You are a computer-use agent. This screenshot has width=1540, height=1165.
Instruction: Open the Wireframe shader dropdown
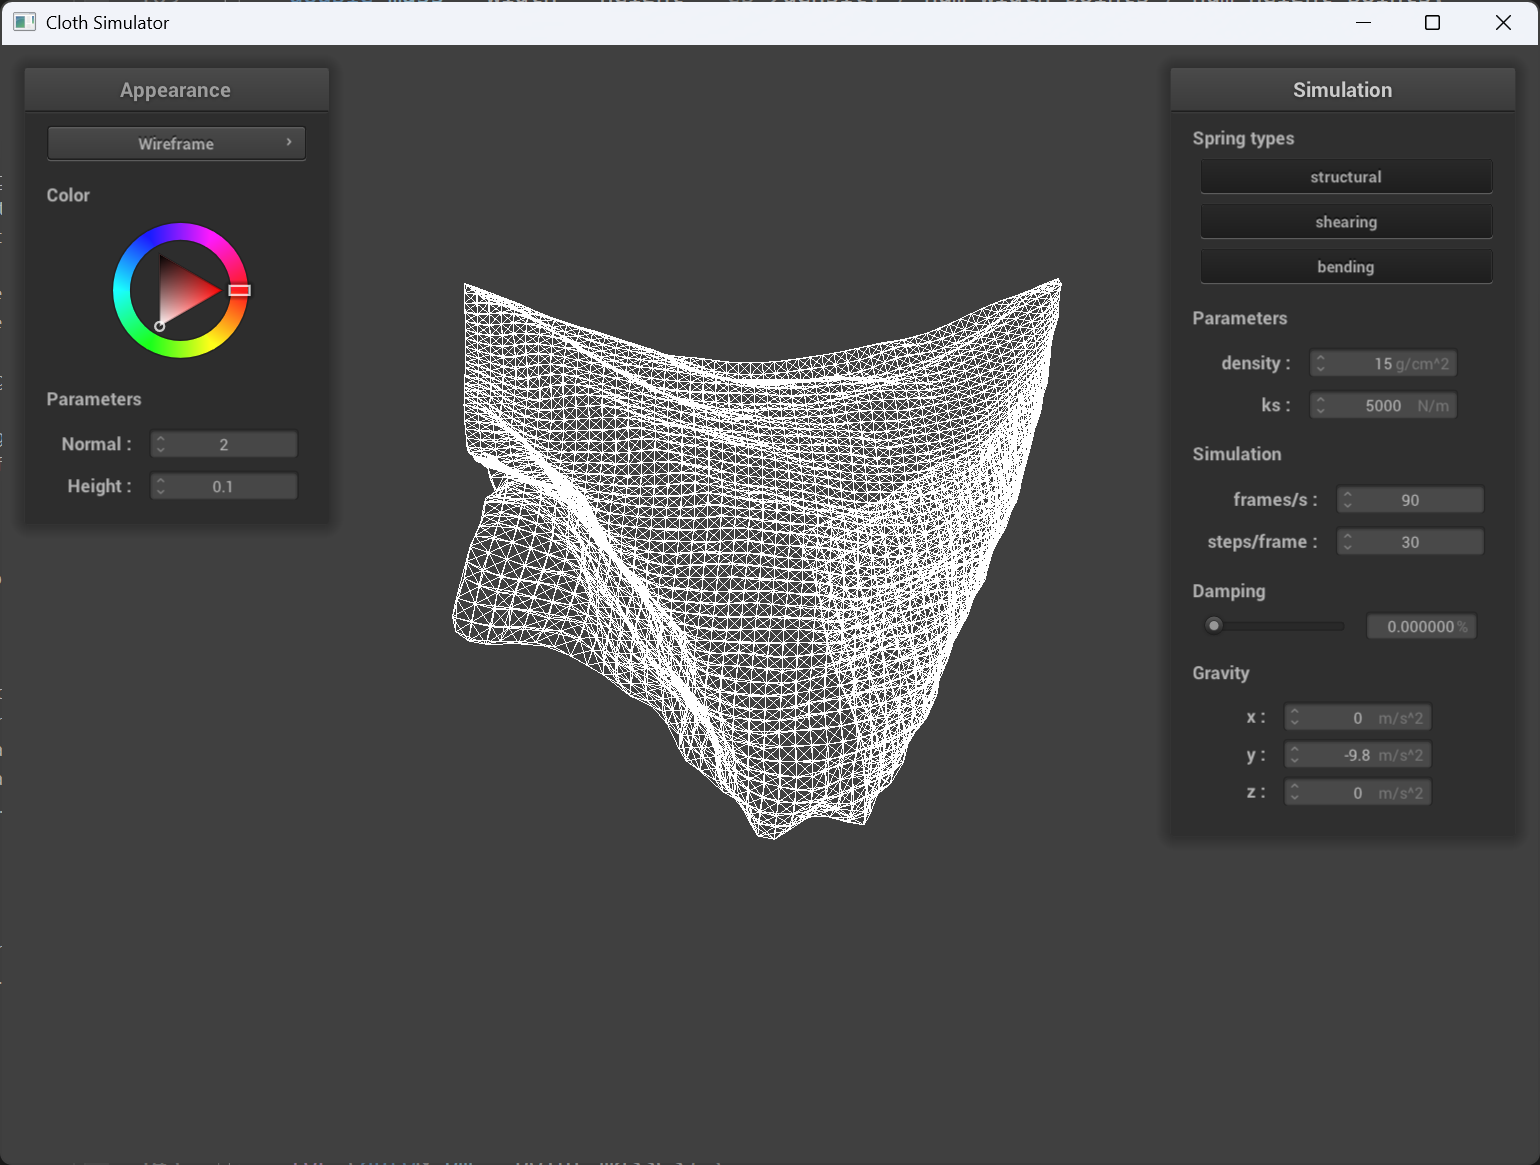176,143
